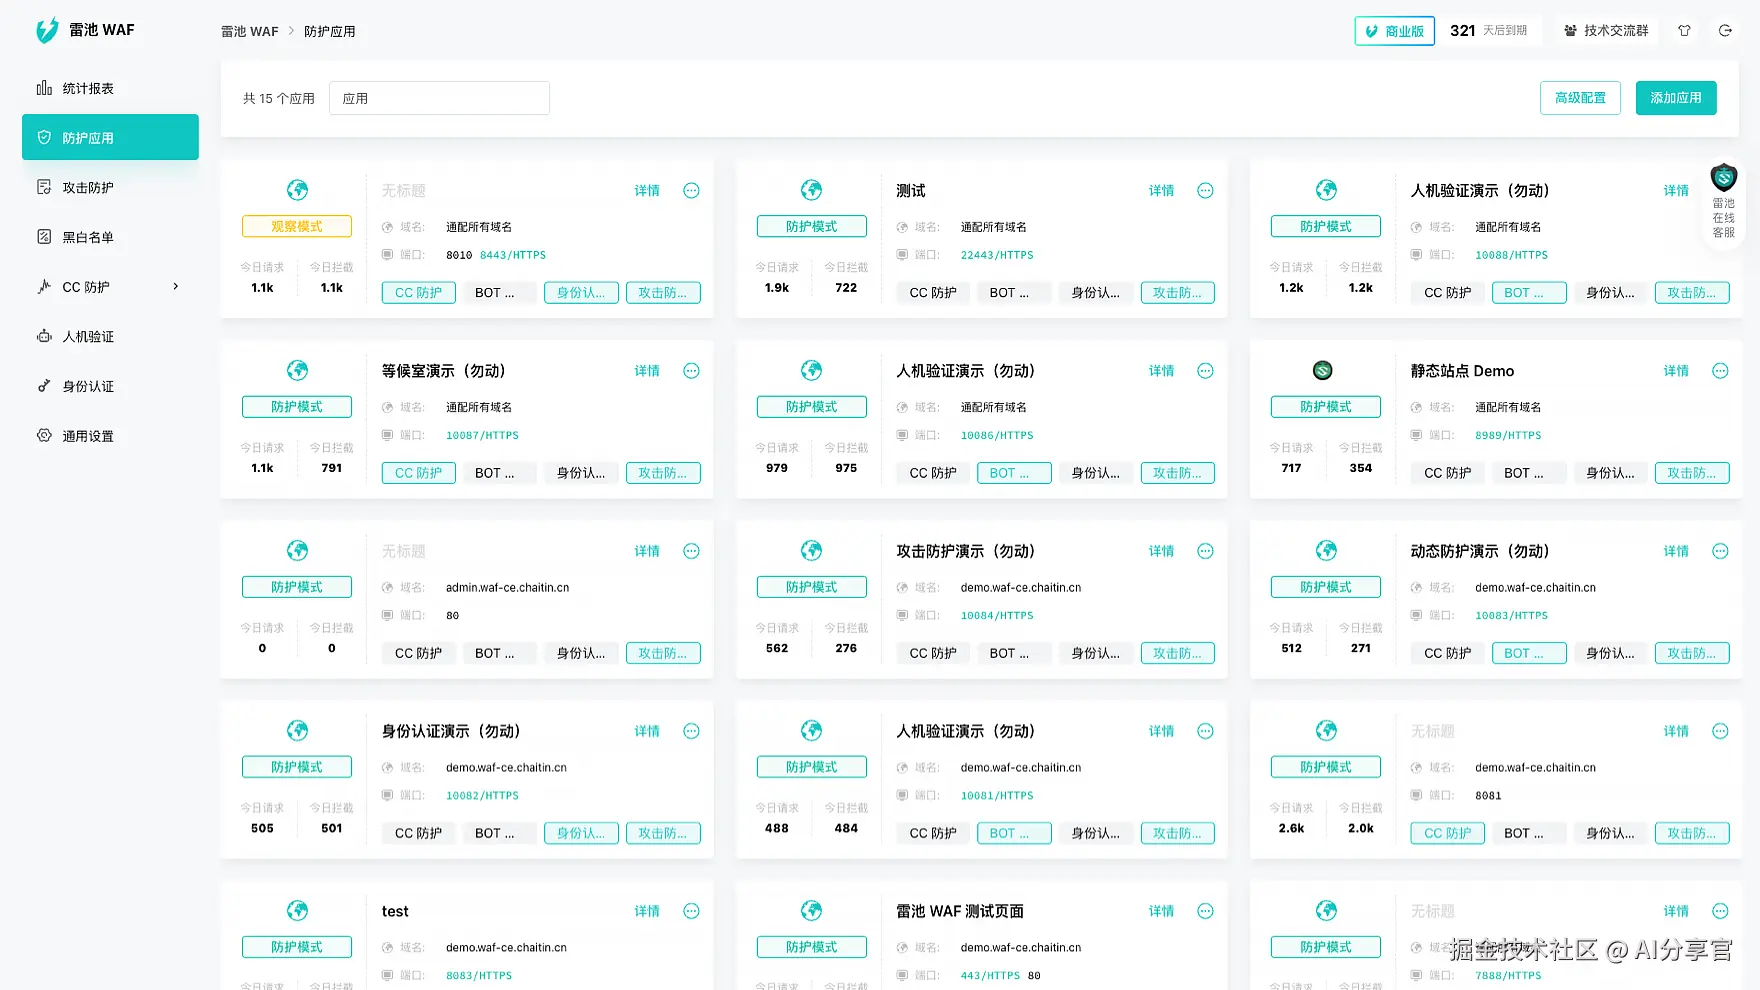The image size is (1760, 990).
Task: Open more options on 身份认证演示 card
Action: pyautogui.click(x=691, y=731)
